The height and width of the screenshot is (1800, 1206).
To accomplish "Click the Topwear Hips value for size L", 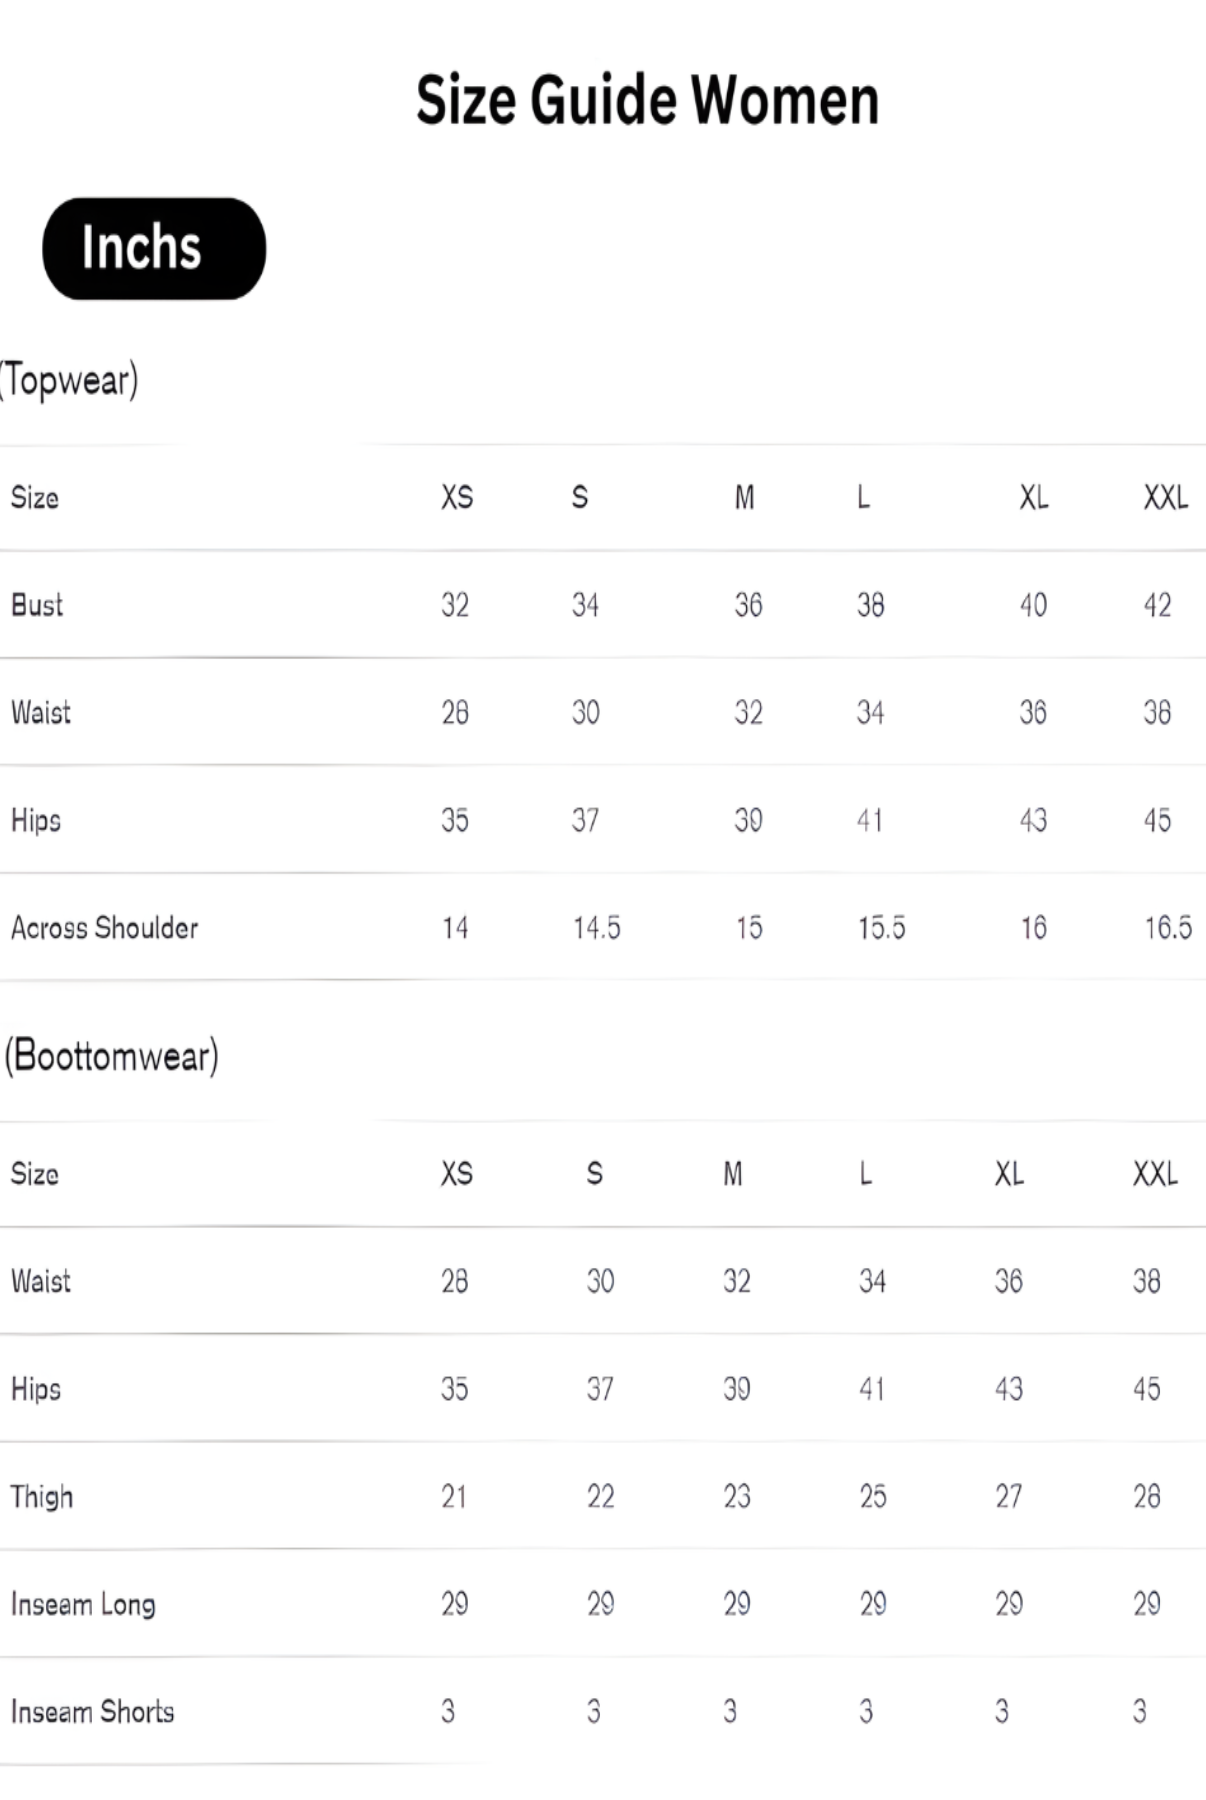I will click(869, 821).
